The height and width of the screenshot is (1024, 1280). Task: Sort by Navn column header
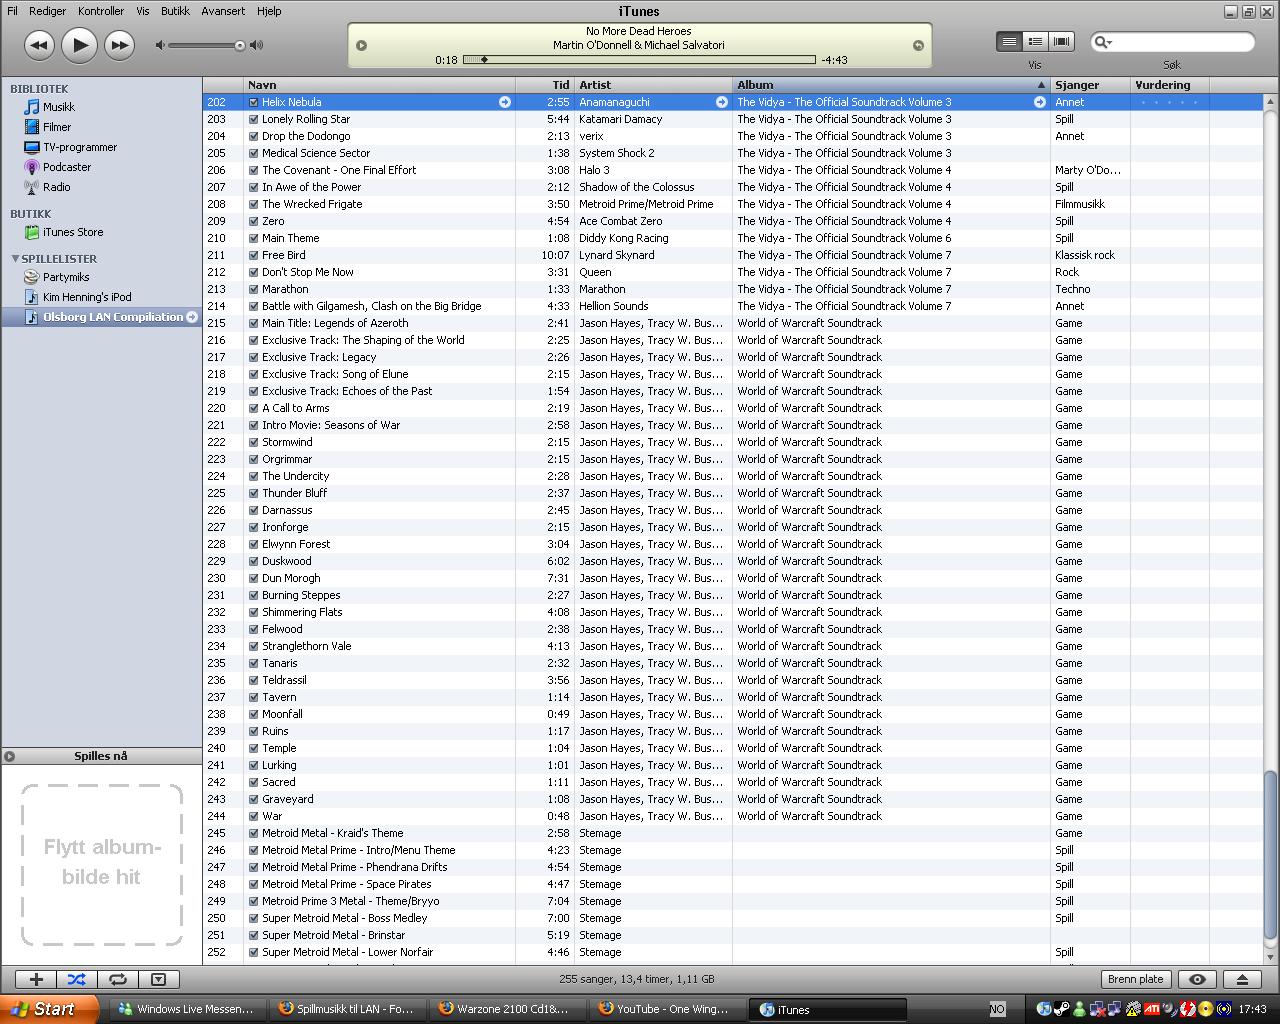pyautogui.click(x=379, y=85)
